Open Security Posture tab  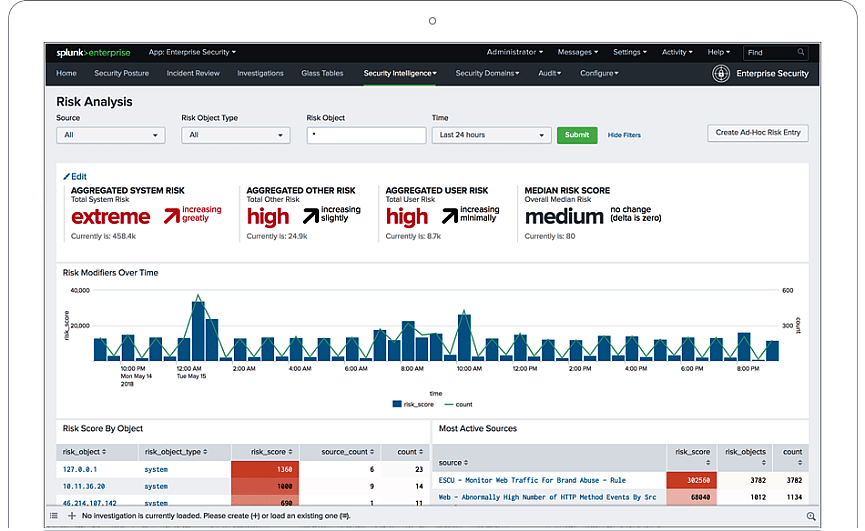click(121, 73)
